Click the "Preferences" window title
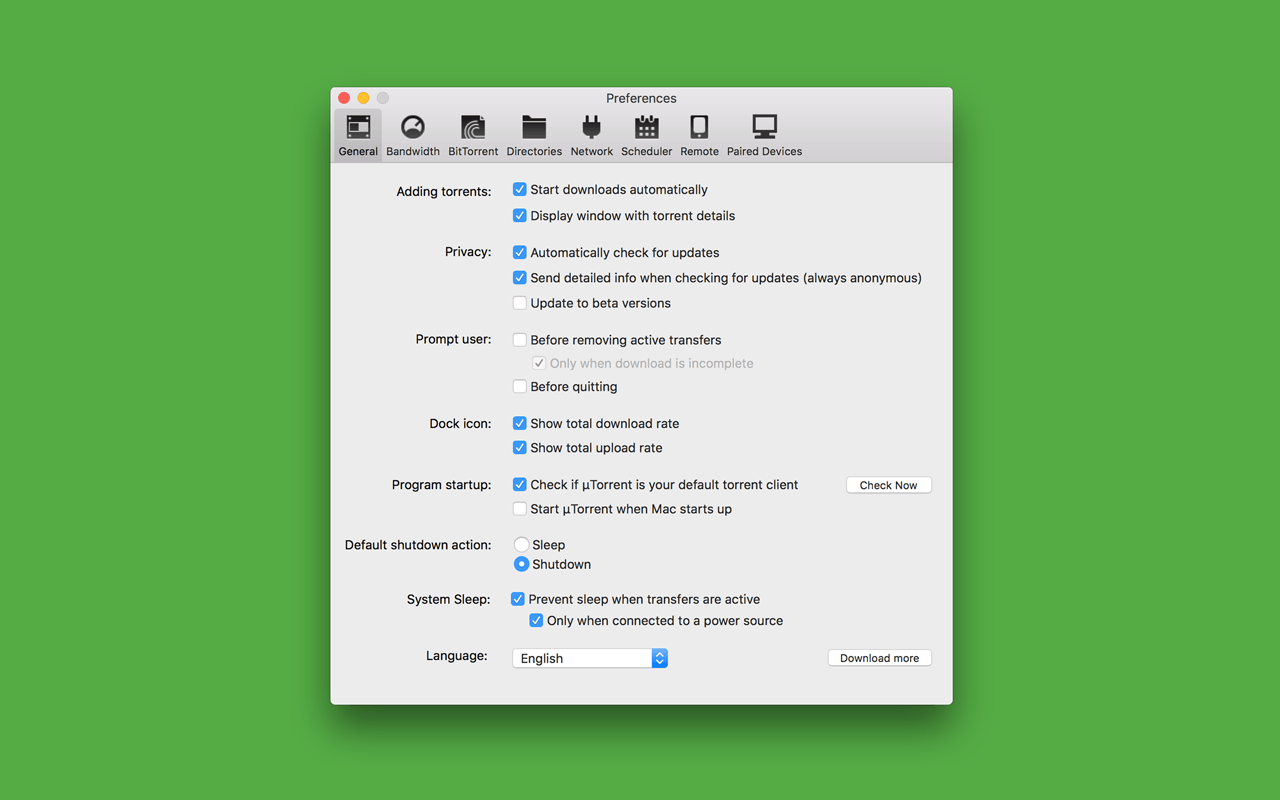 641,98
